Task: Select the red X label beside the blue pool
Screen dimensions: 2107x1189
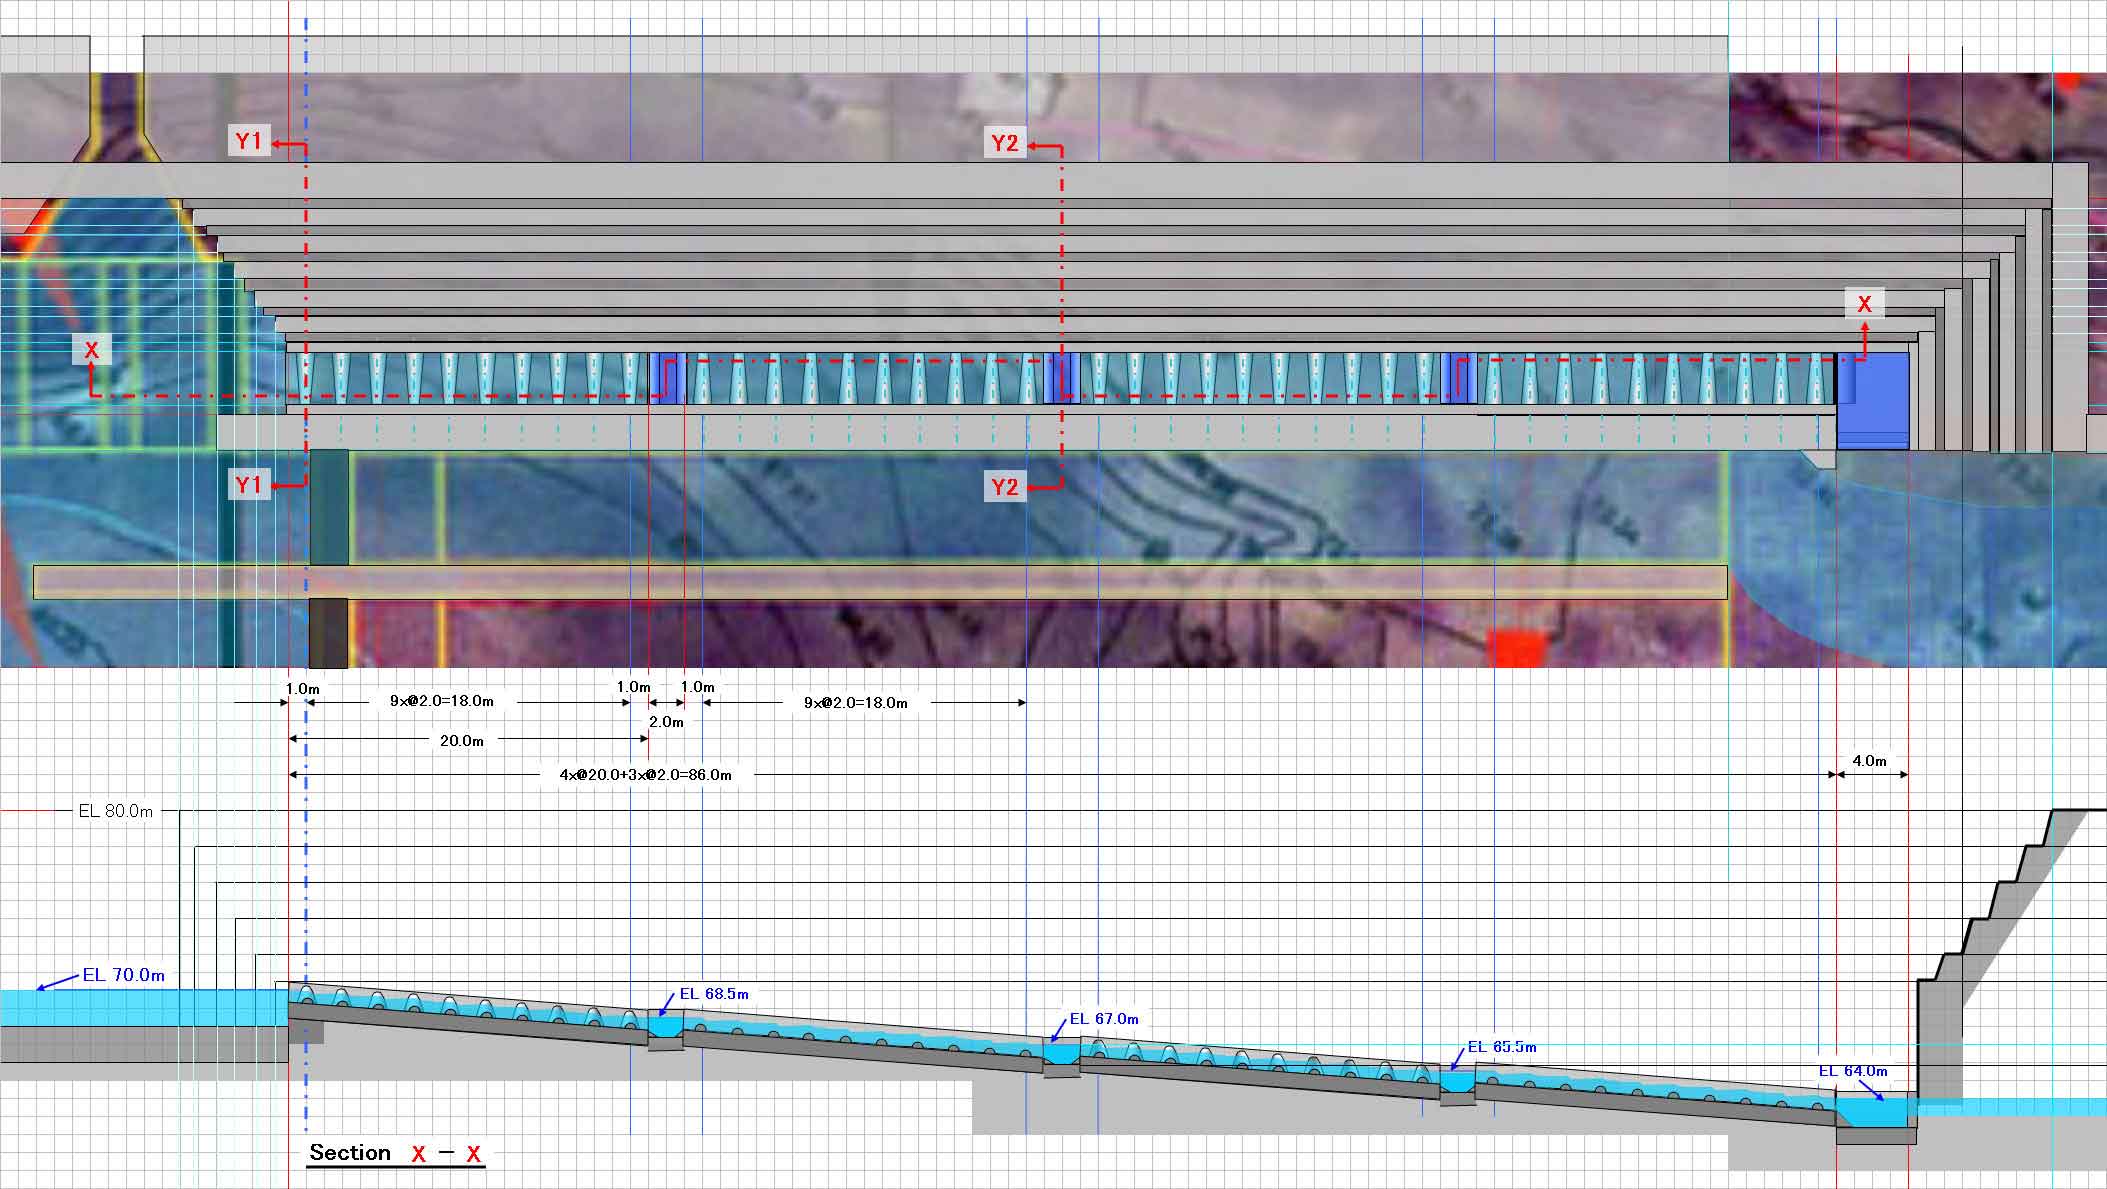Action: pos(1864,304)
